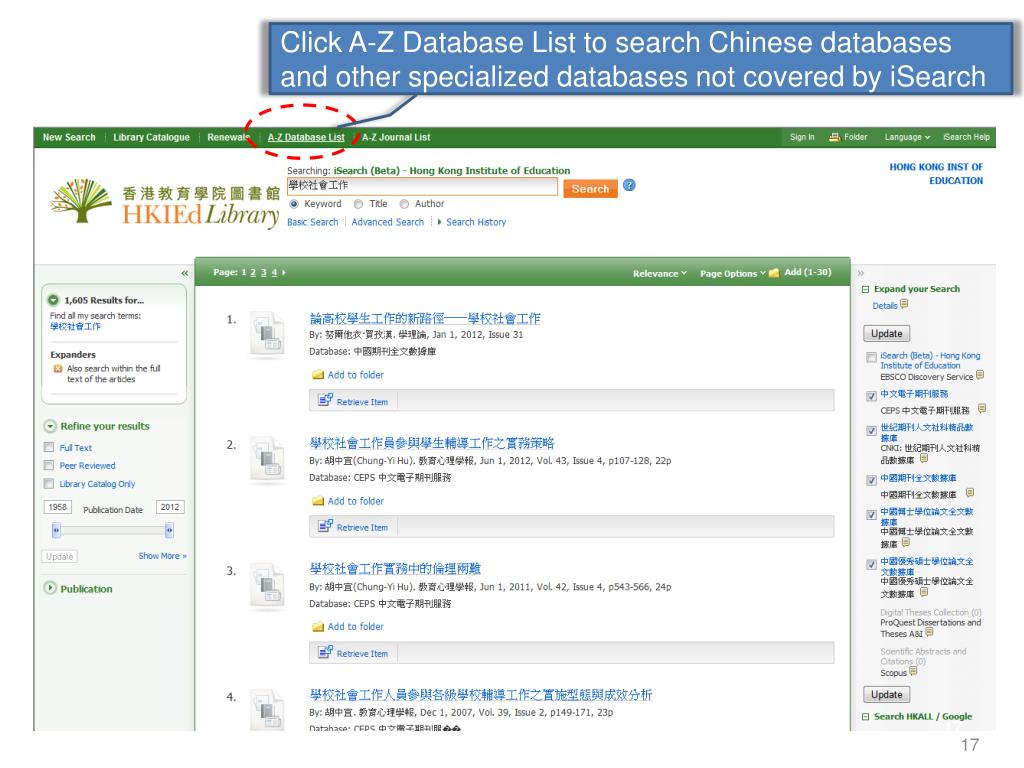Uncheck the 中文電子期刊服務 database checkbox
1024x768 pixels.
click(871, 396)
